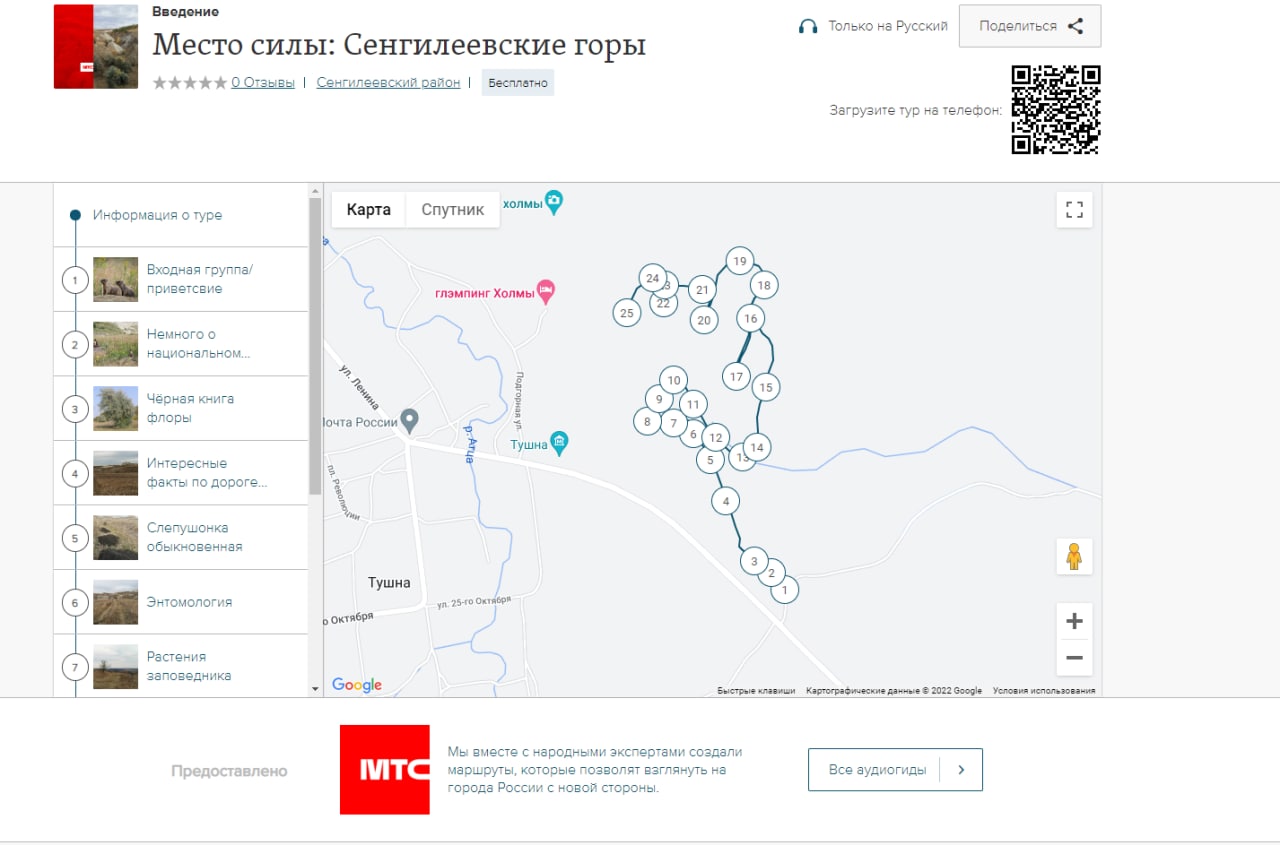Zoom out on the map

1074,658
